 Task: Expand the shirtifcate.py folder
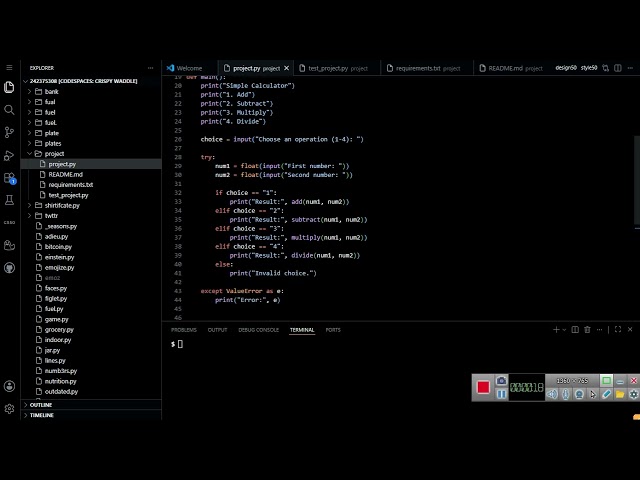tap(91, 205)
